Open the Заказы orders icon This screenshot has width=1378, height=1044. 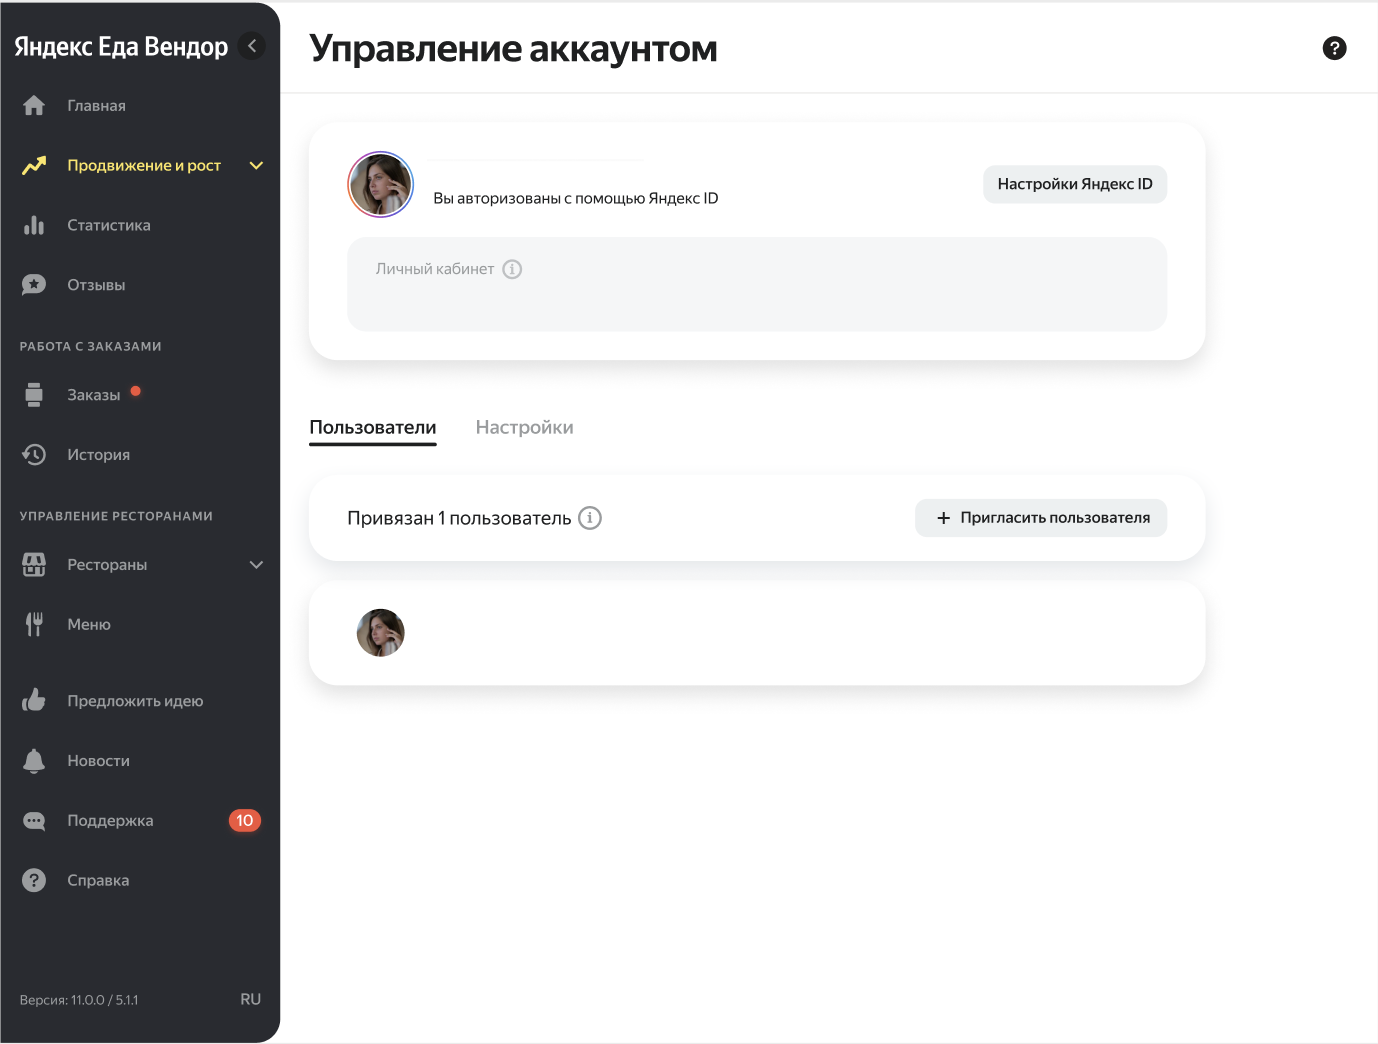[x=34, y=395]
